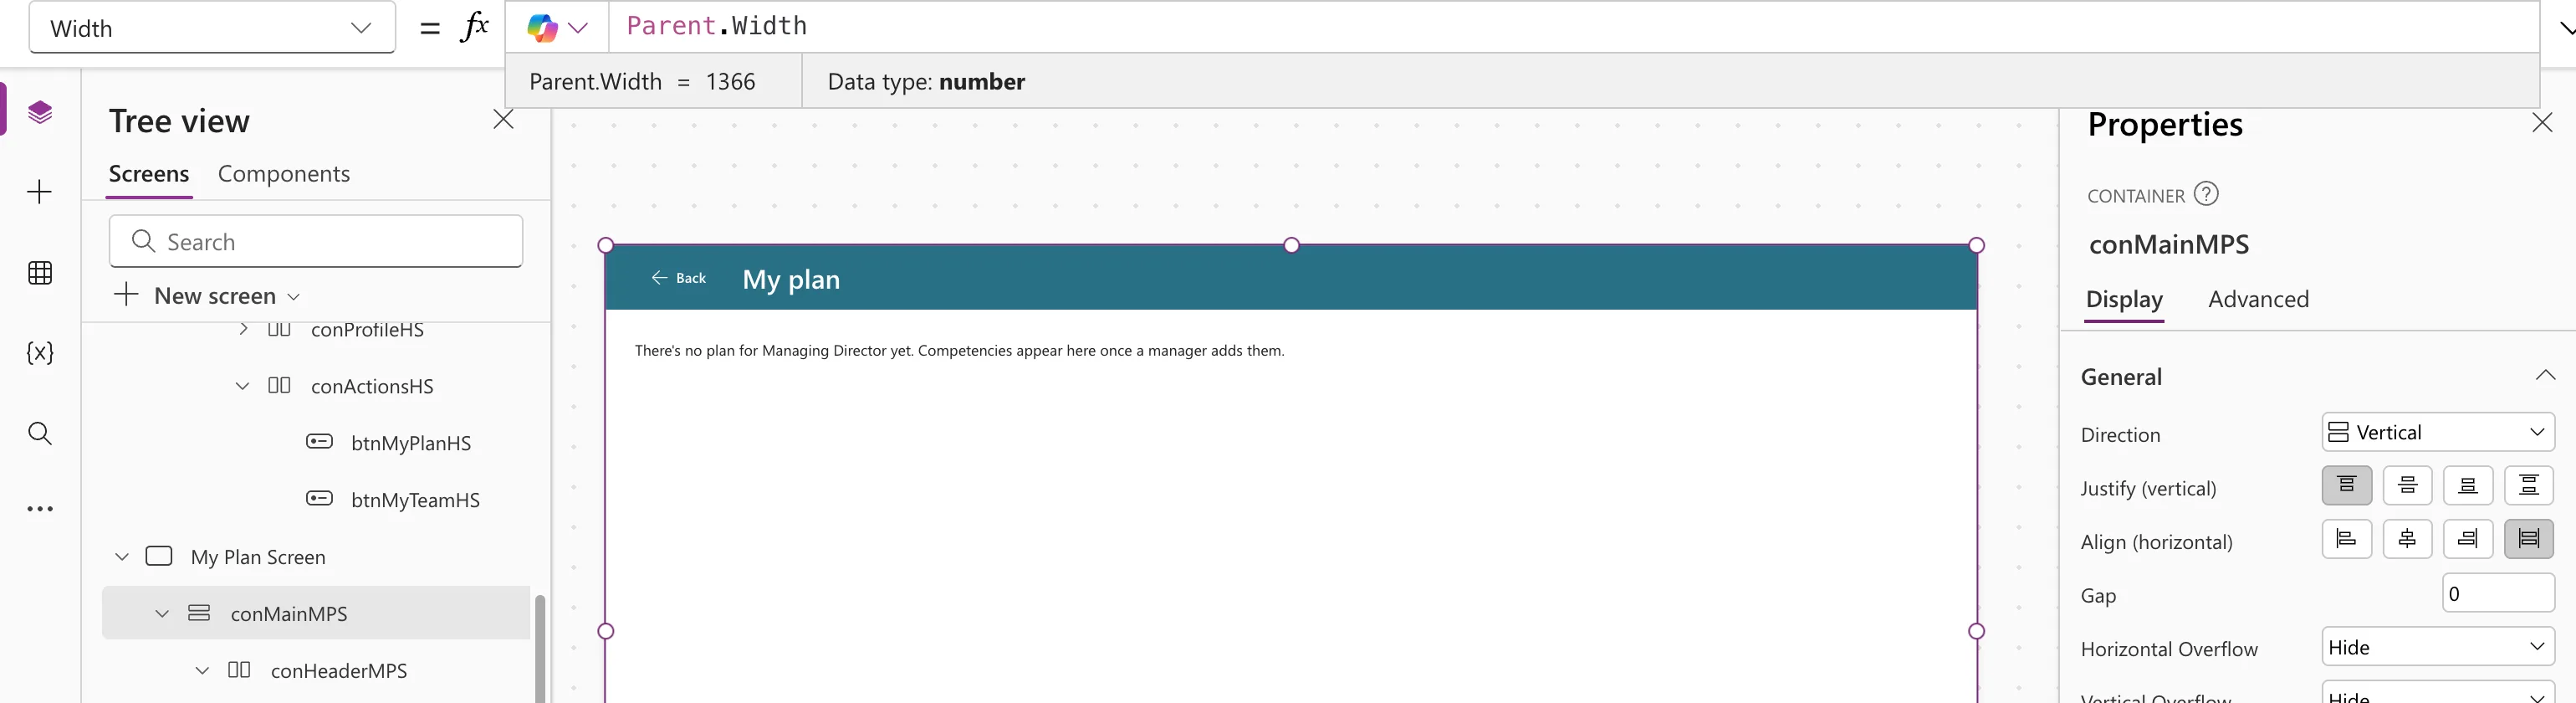
Task: Click the tree view Search field
Action: 316,241
